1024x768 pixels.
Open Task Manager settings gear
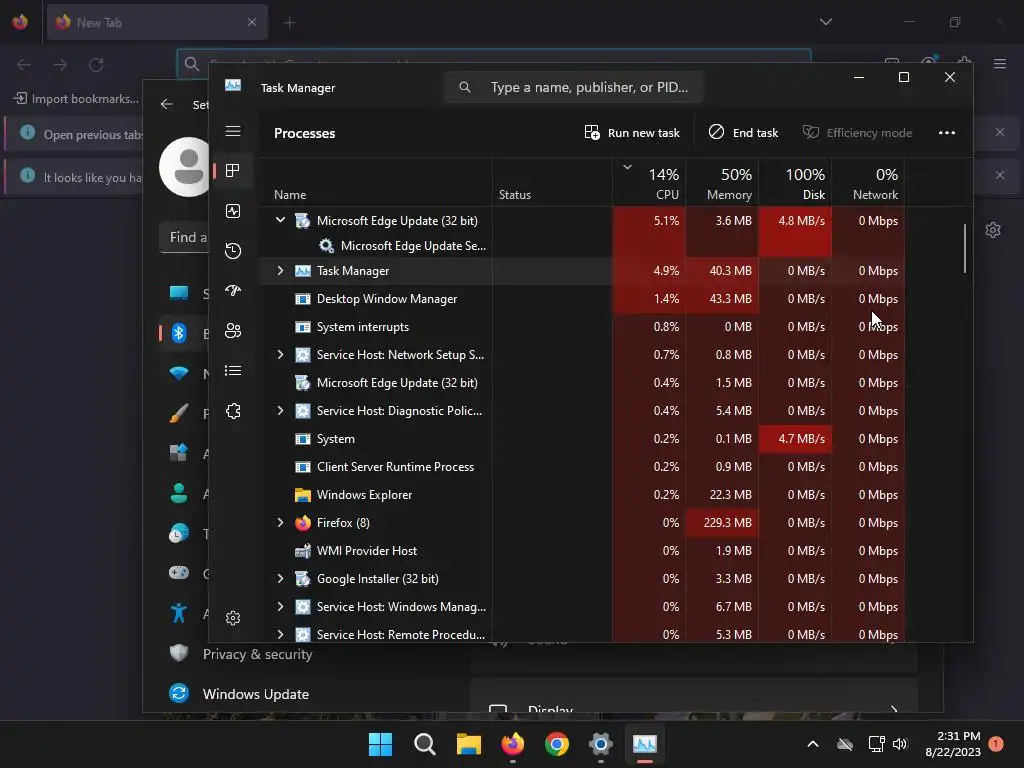[x=232, y=618]
